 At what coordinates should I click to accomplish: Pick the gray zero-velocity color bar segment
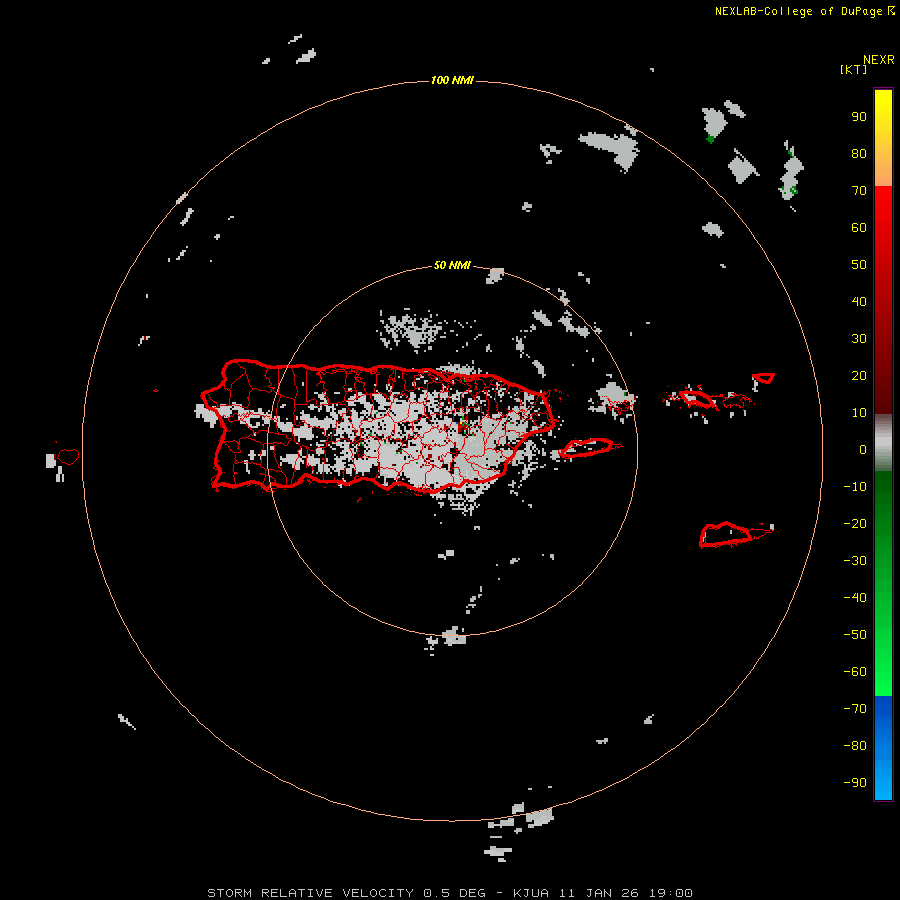tap(883, 443)
